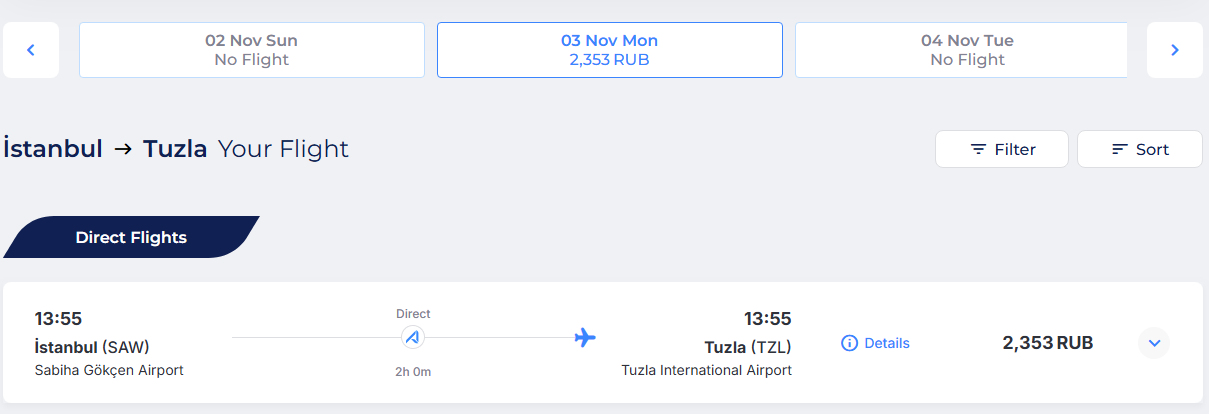Click the airline logo under Direct
The image size is (1209, 414).
click(x=412, y=337)
